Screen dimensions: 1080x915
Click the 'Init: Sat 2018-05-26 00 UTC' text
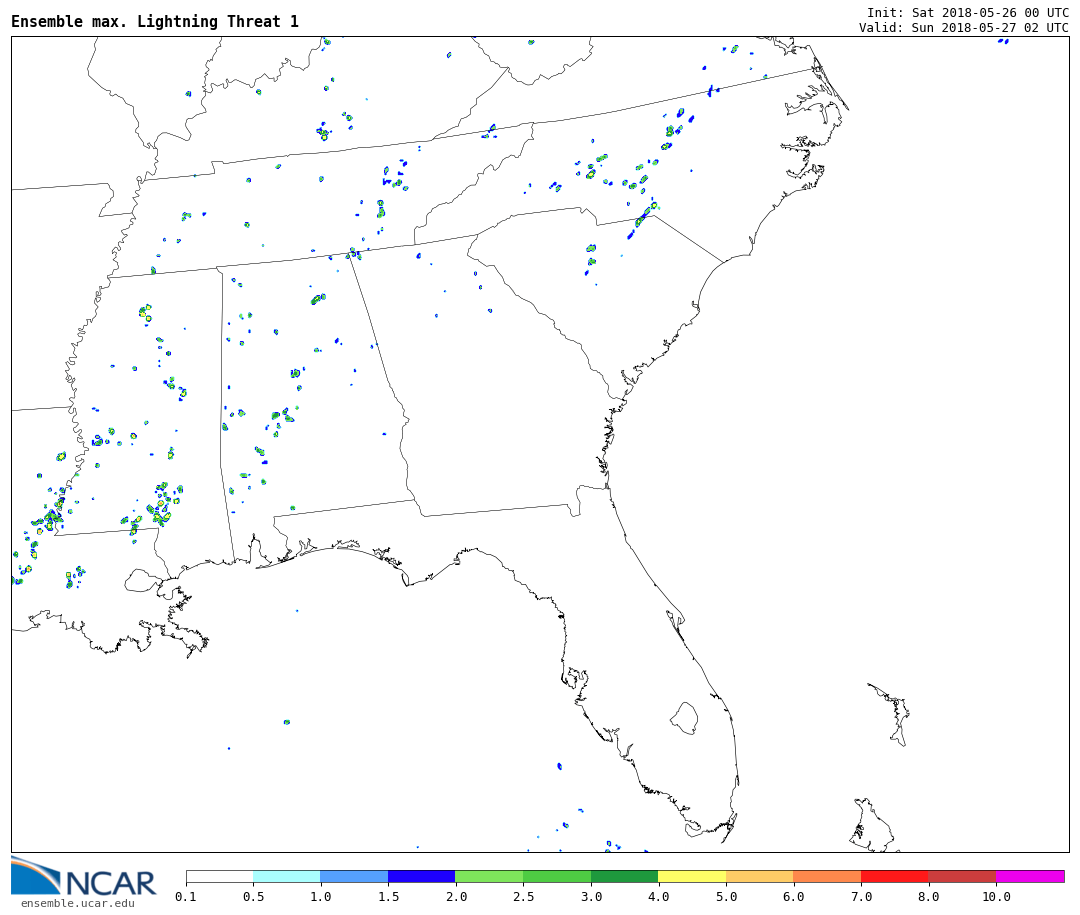(968, 12)
